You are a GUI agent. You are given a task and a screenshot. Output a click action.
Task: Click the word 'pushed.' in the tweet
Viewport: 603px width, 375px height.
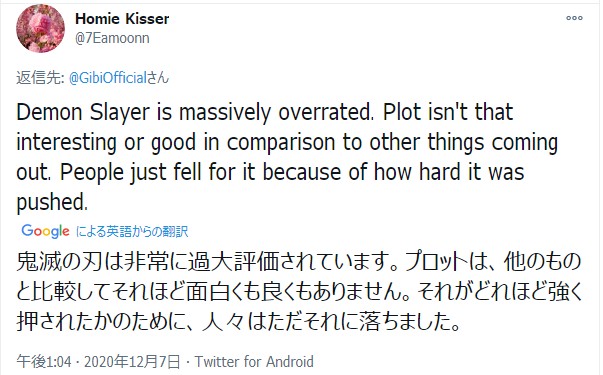click(52, 202)
